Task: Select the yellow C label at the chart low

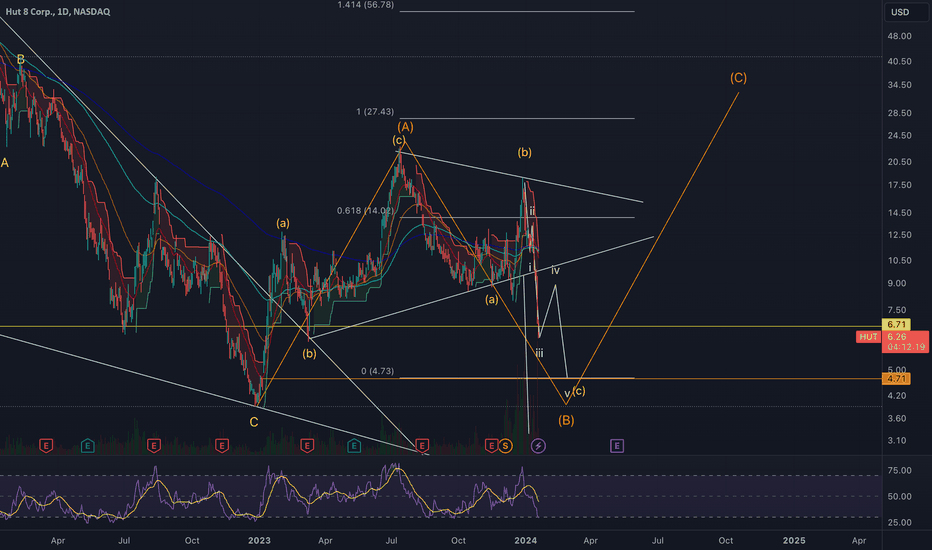Action: click(x=254, y=422)
